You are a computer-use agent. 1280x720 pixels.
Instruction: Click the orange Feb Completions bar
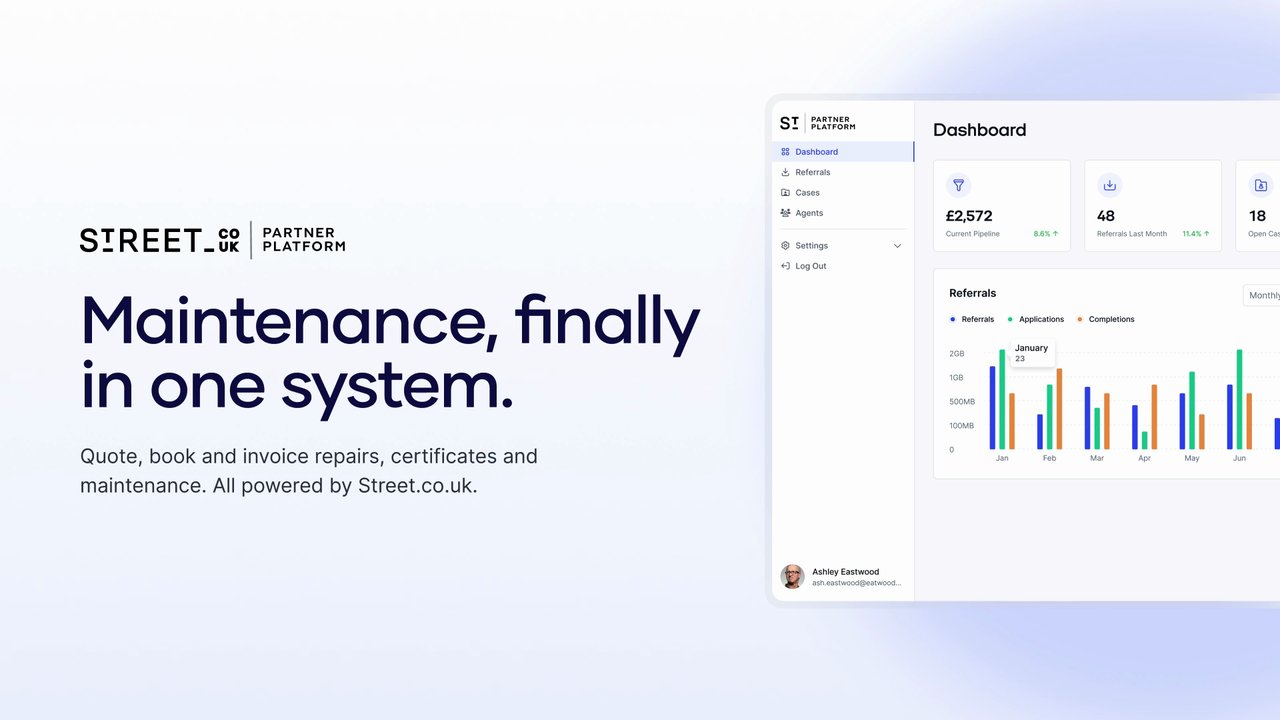pos(1059,409)
